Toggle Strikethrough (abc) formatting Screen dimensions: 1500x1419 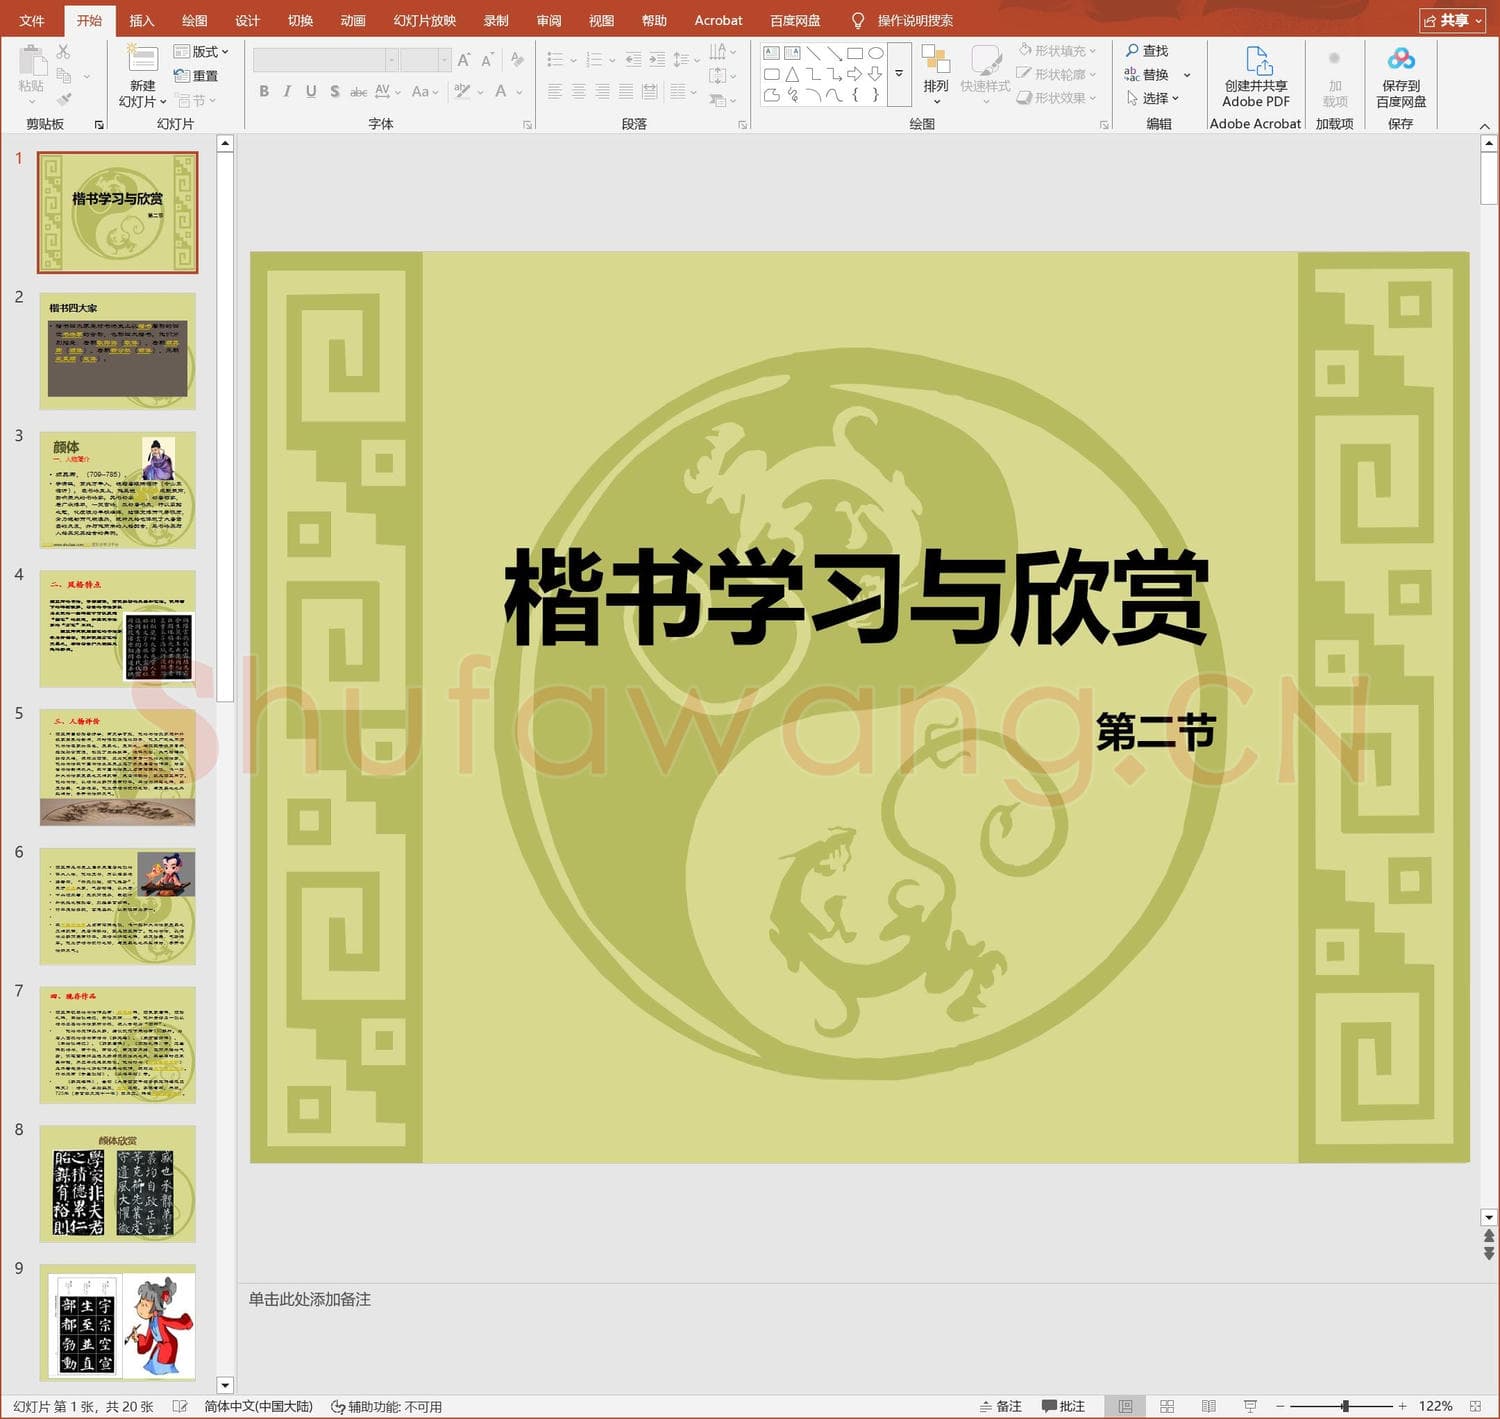(x=358, y=91)
